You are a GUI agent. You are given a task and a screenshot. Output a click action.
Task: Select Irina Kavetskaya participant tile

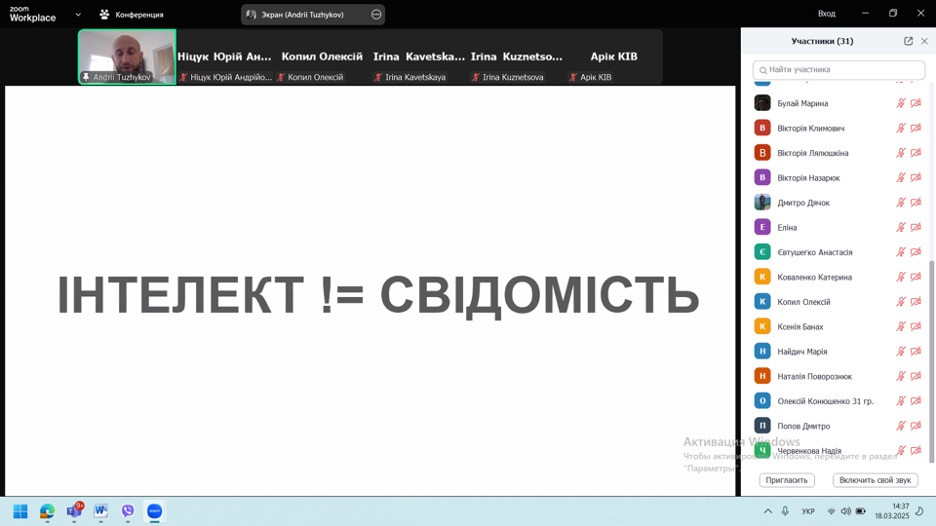tap(419, 57)
